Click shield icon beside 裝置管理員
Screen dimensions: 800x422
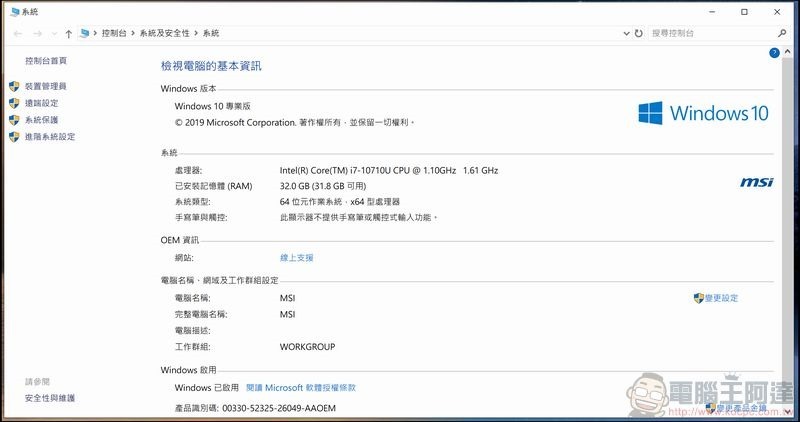click(x=14, y=86)
